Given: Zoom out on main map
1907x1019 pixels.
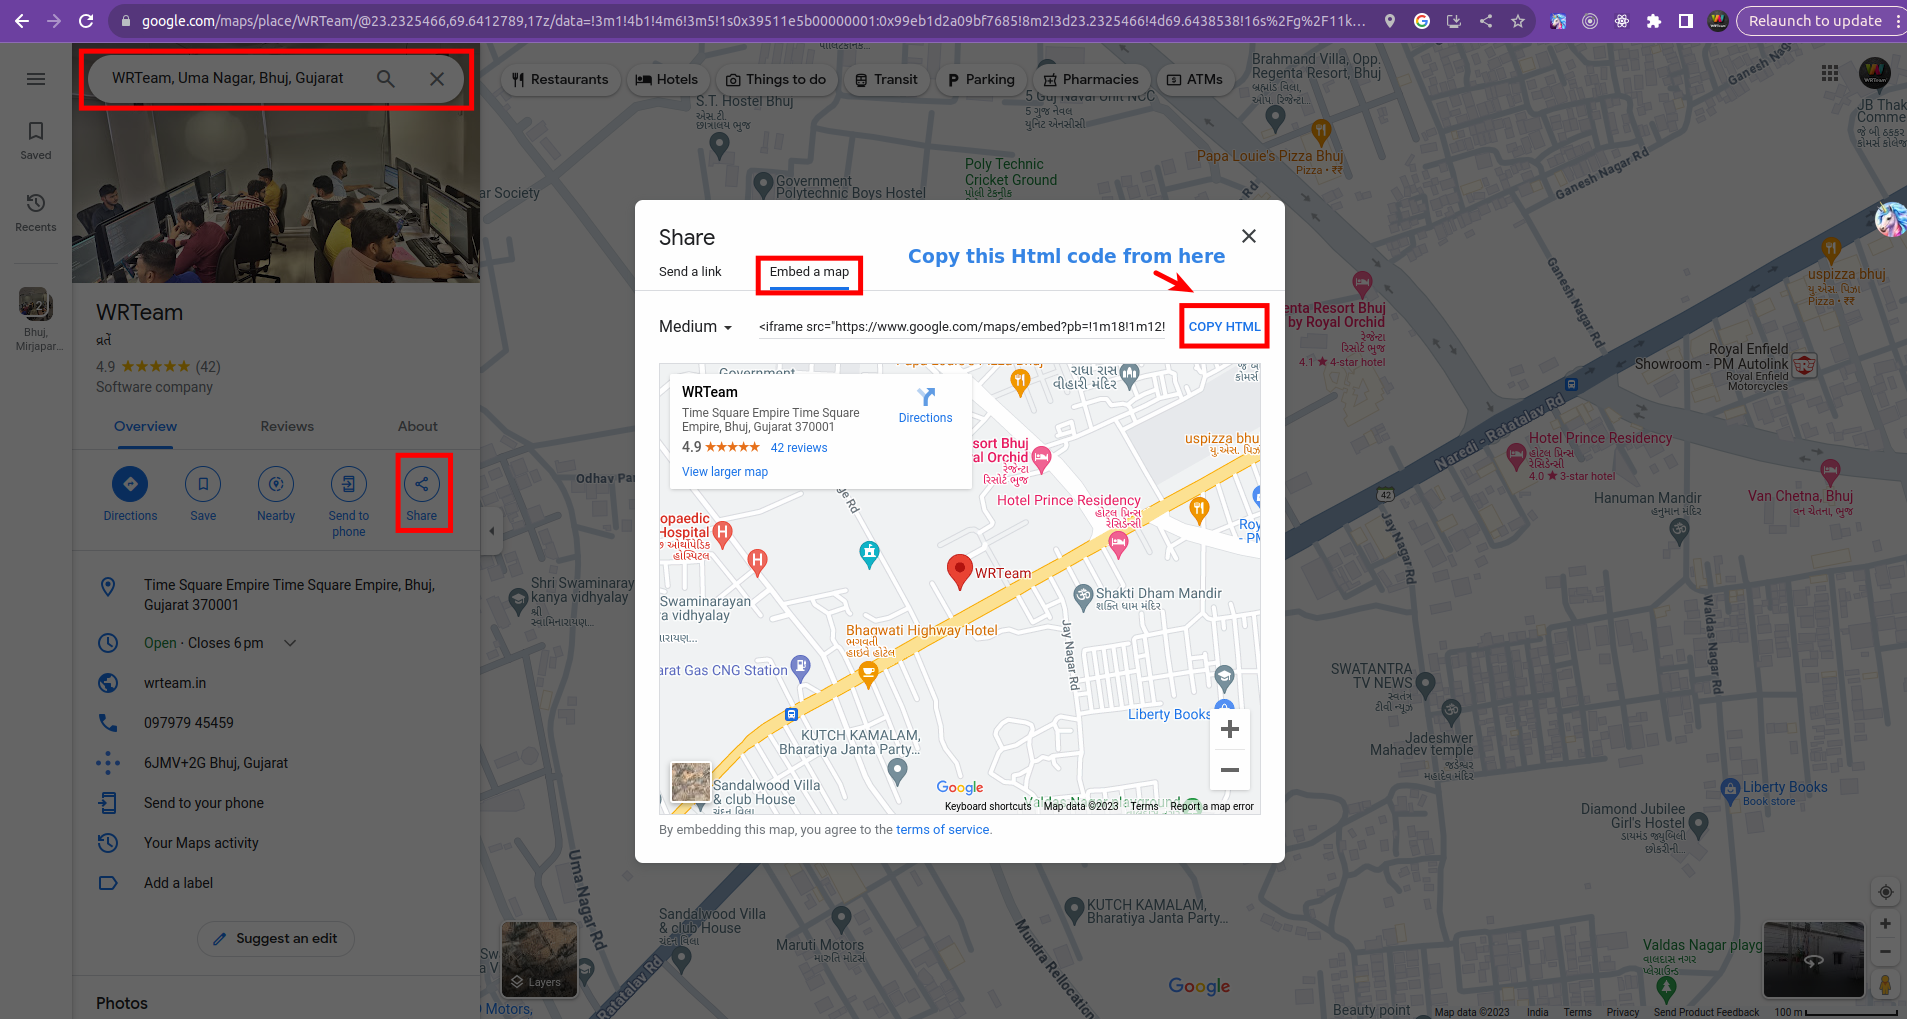Looking at the screenshot, I should coord(1885,952).
